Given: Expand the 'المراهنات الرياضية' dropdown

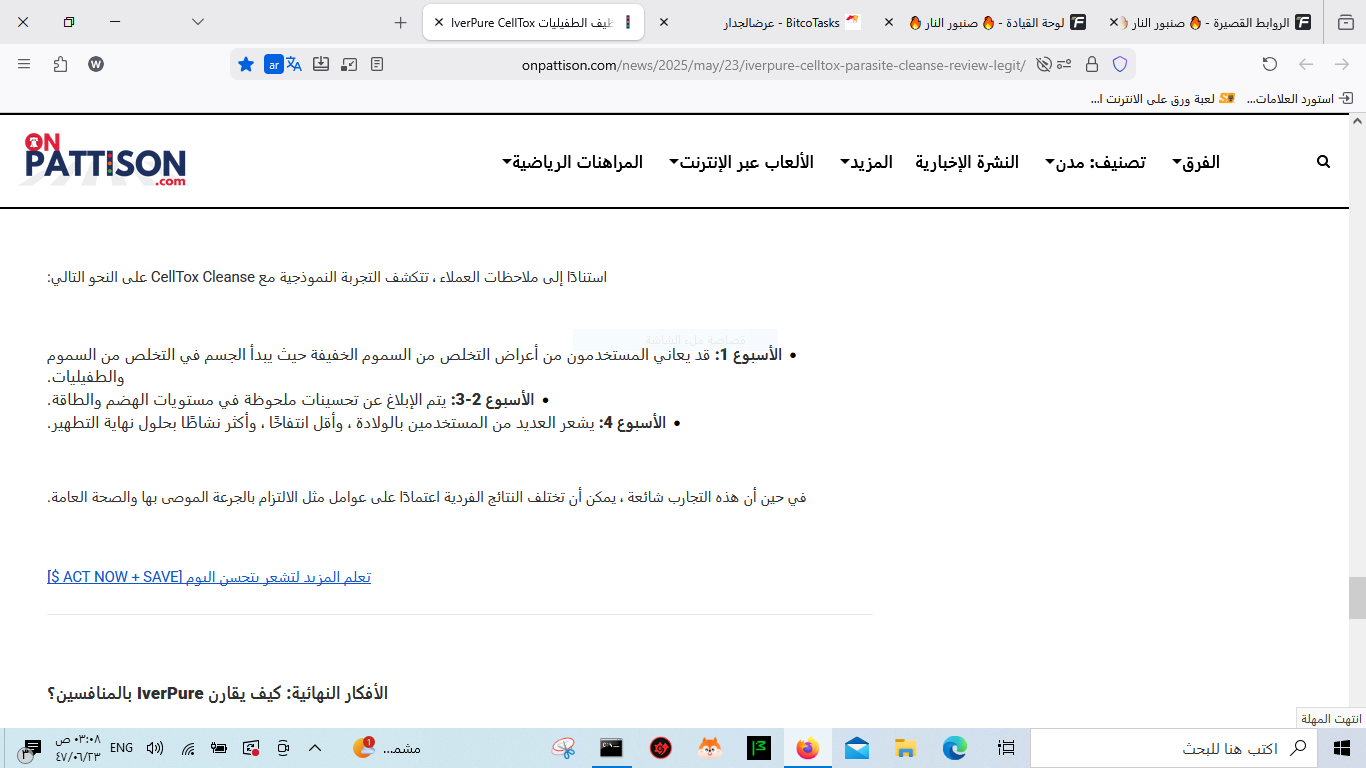Looking at the screenshot, I should click(572, 162).
